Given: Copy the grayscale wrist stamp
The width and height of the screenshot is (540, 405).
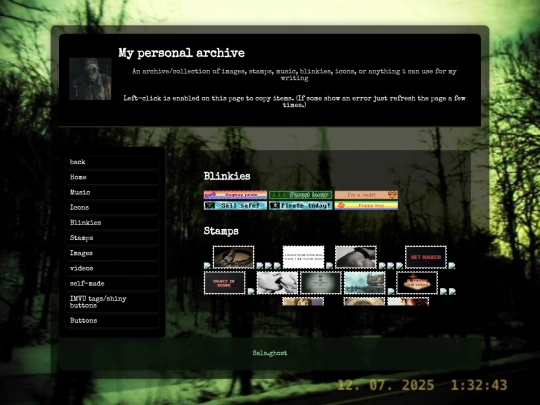Looking at the screenshot, I should point(356,257).
